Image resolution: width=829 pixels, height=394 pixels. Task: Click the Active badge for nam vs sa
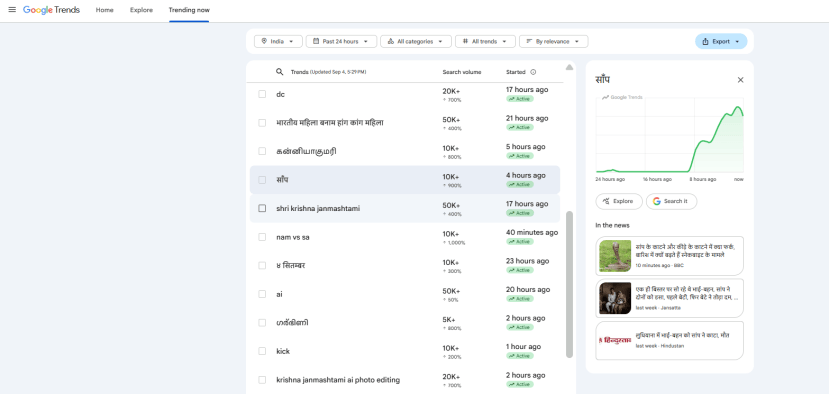(520, 242)
